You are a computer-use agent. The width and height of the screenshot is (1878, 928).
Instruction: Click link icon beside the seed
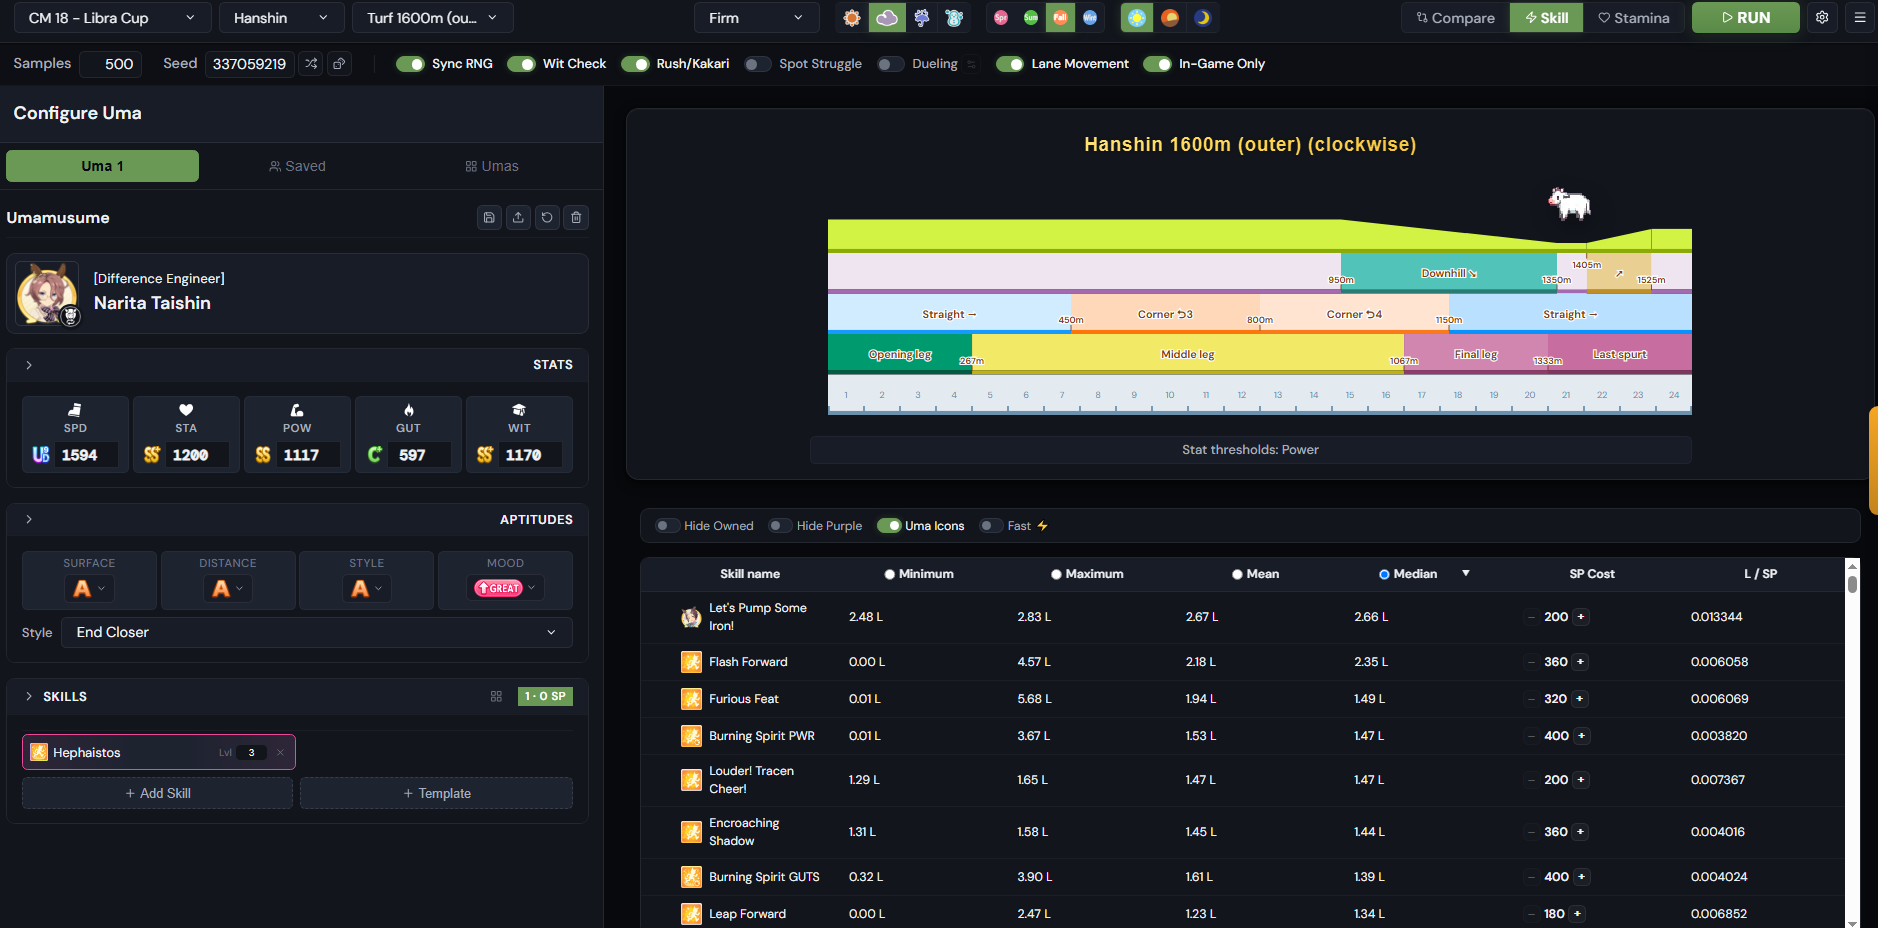point(340,64)
